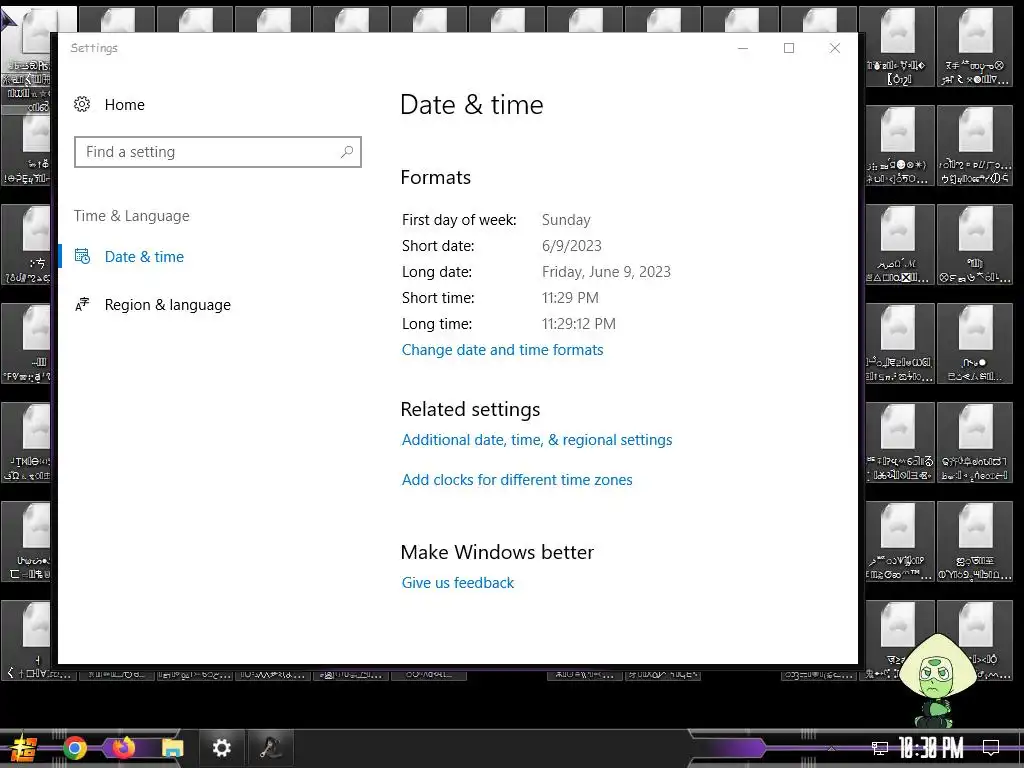The image size is (1024, 768).
Task: Minimize the Settings window
Action: [x=743, y=48]
